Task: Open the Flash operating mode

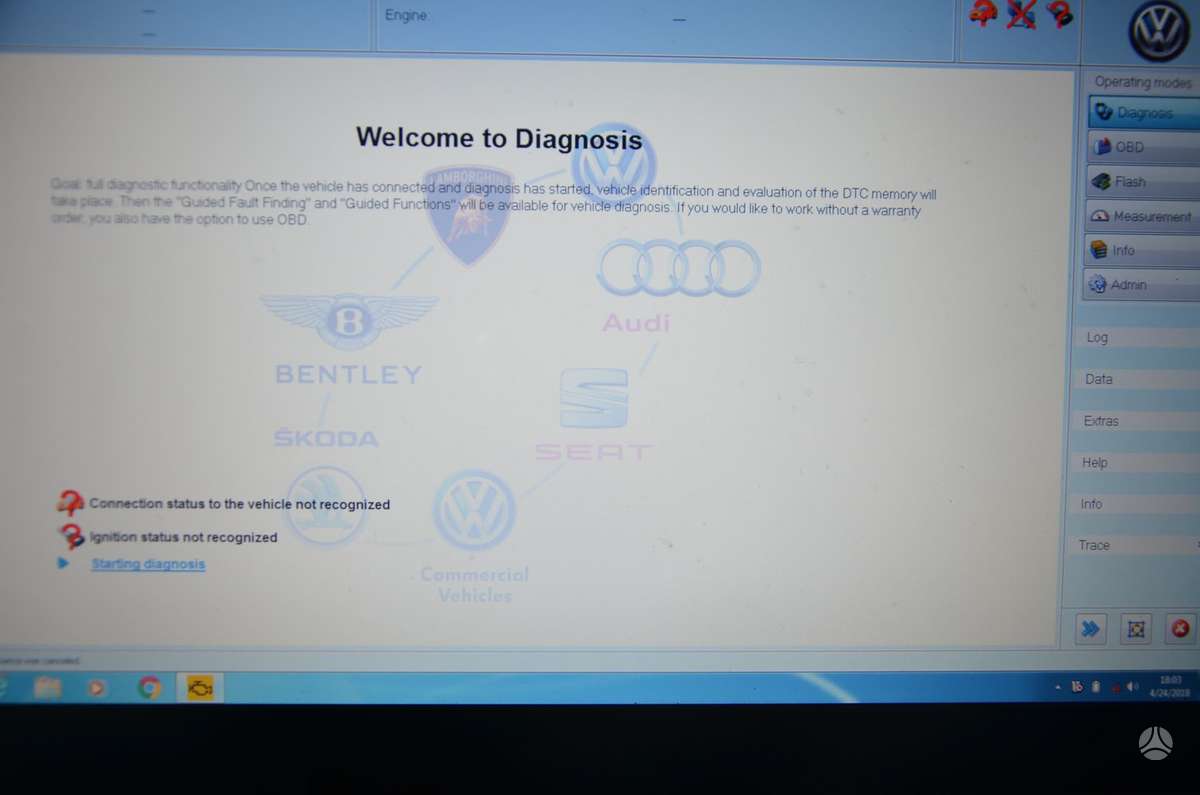Action: tap(1142, 182)
